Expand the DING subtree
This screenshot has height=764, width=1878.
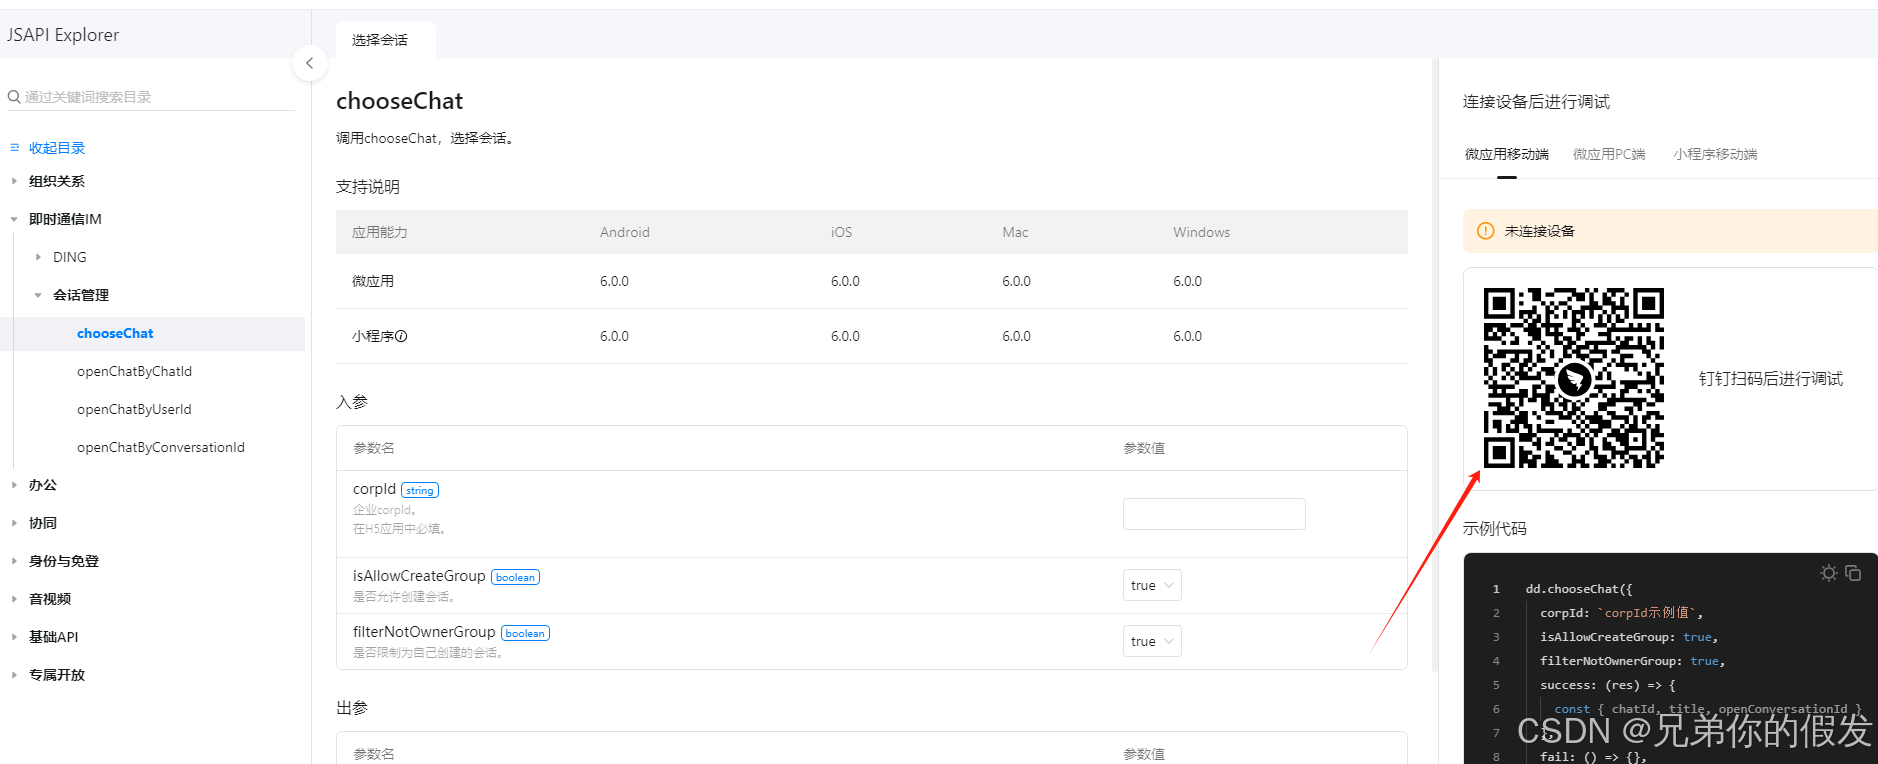tap(38, 257)
